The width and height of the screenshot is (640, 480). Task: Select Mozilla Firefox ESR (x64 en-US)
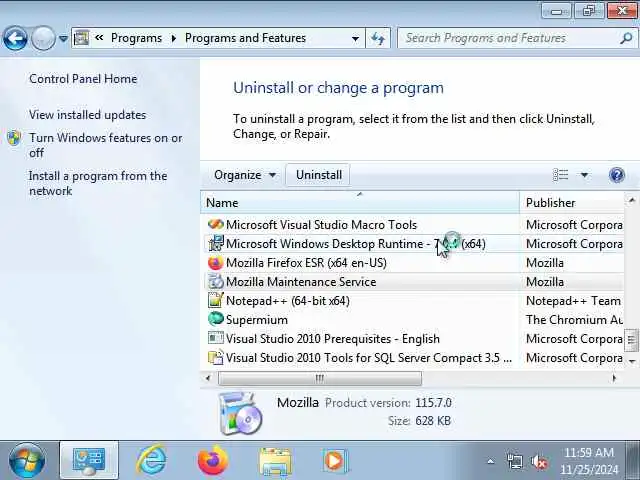pyautogui.click(x=412, y=262)
